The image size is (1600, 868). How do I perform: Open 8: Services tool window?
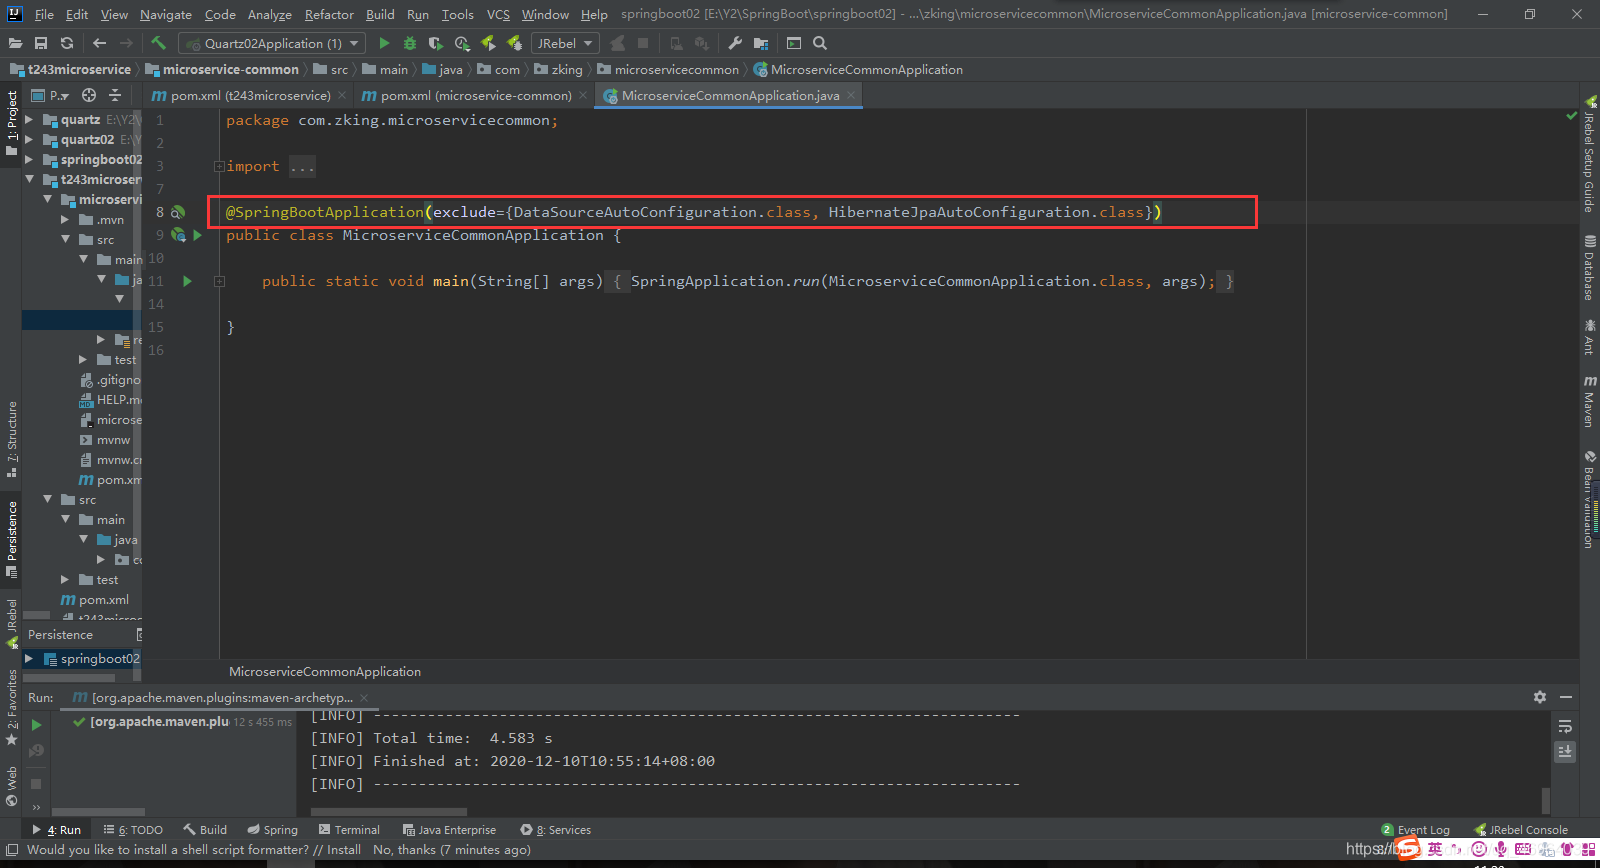tap(555, 830)
